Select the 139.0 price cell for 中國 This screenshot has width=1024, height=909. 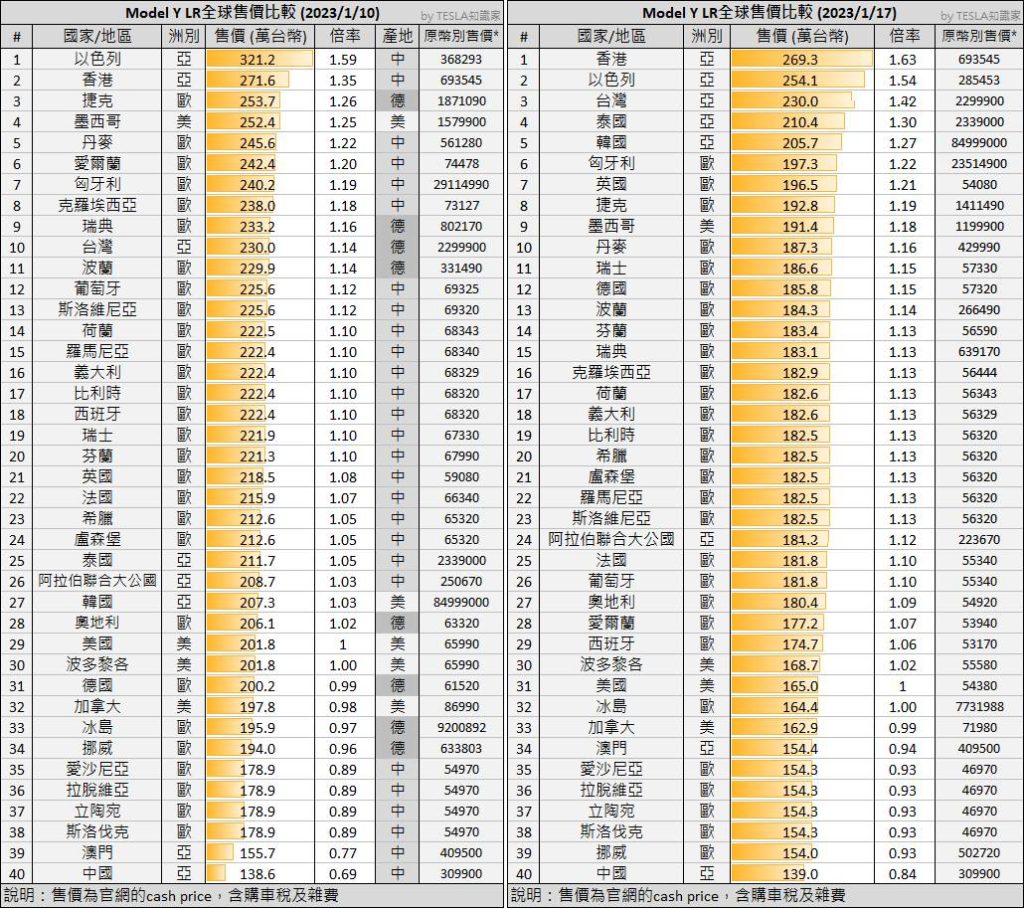[800, 873]
